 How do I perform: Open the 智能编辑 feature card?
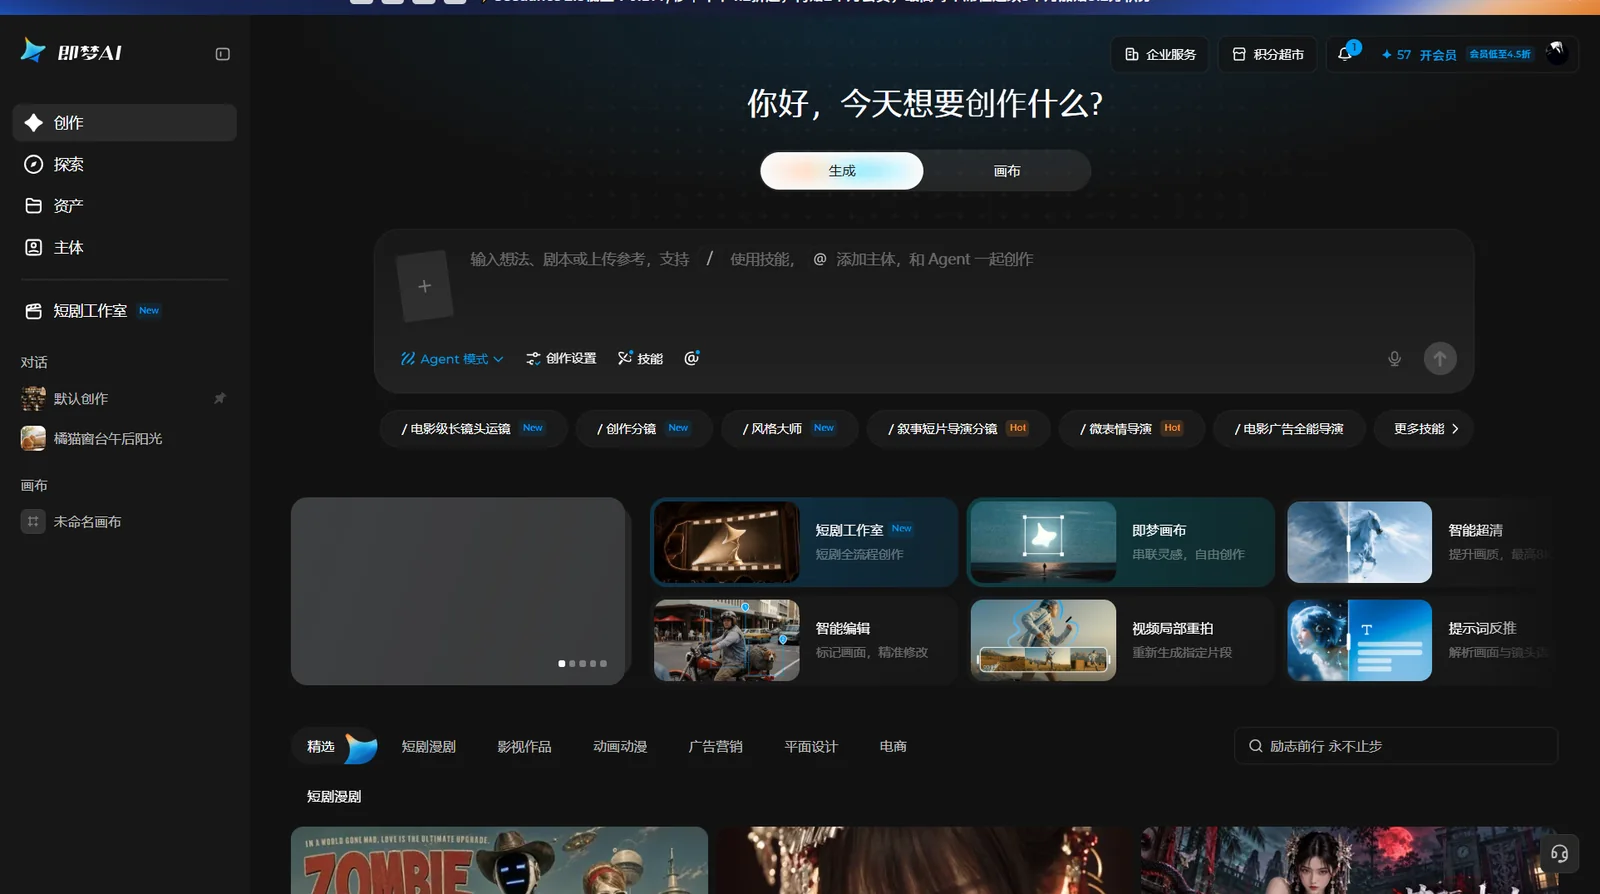(x=804, y=640)
